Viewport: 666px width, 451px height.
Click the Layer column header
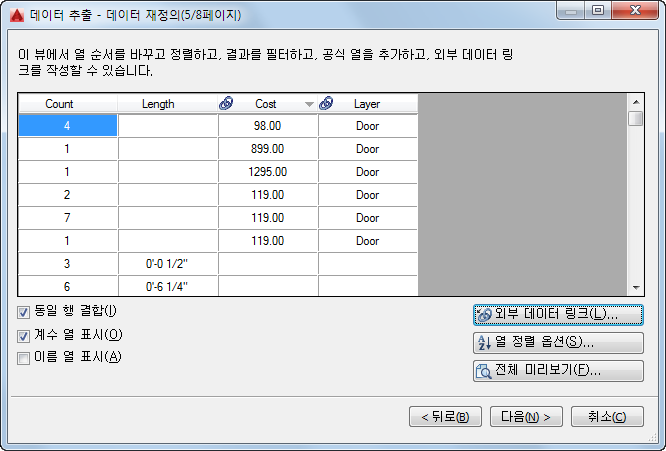pyautogui.click(x=368, y=104)
